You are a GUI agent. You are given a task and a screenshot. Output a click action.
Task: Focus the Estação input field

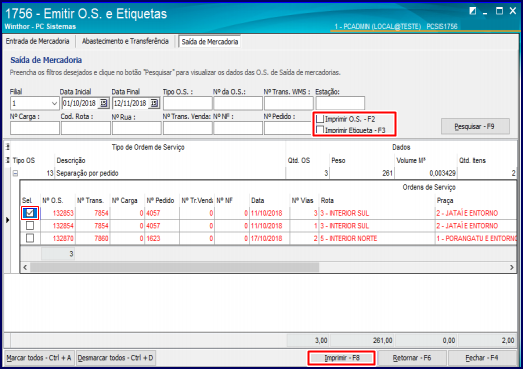(x=340, y=103)
